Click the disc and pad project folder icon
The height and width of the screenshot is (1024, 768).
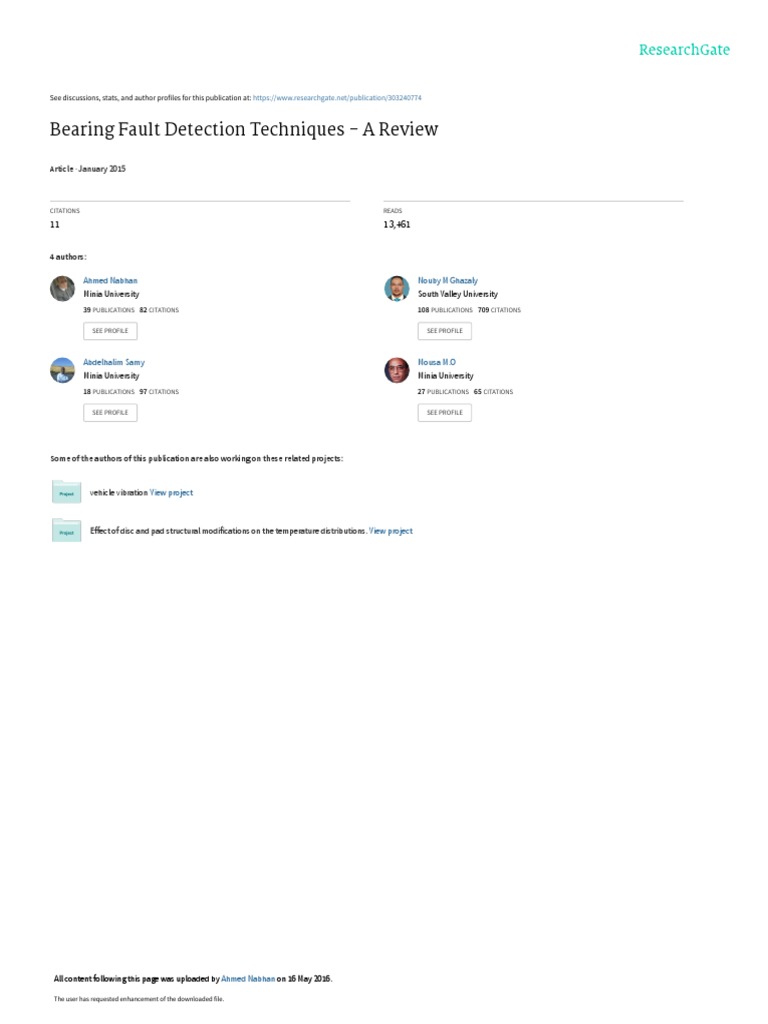click(x=66, y=531)
